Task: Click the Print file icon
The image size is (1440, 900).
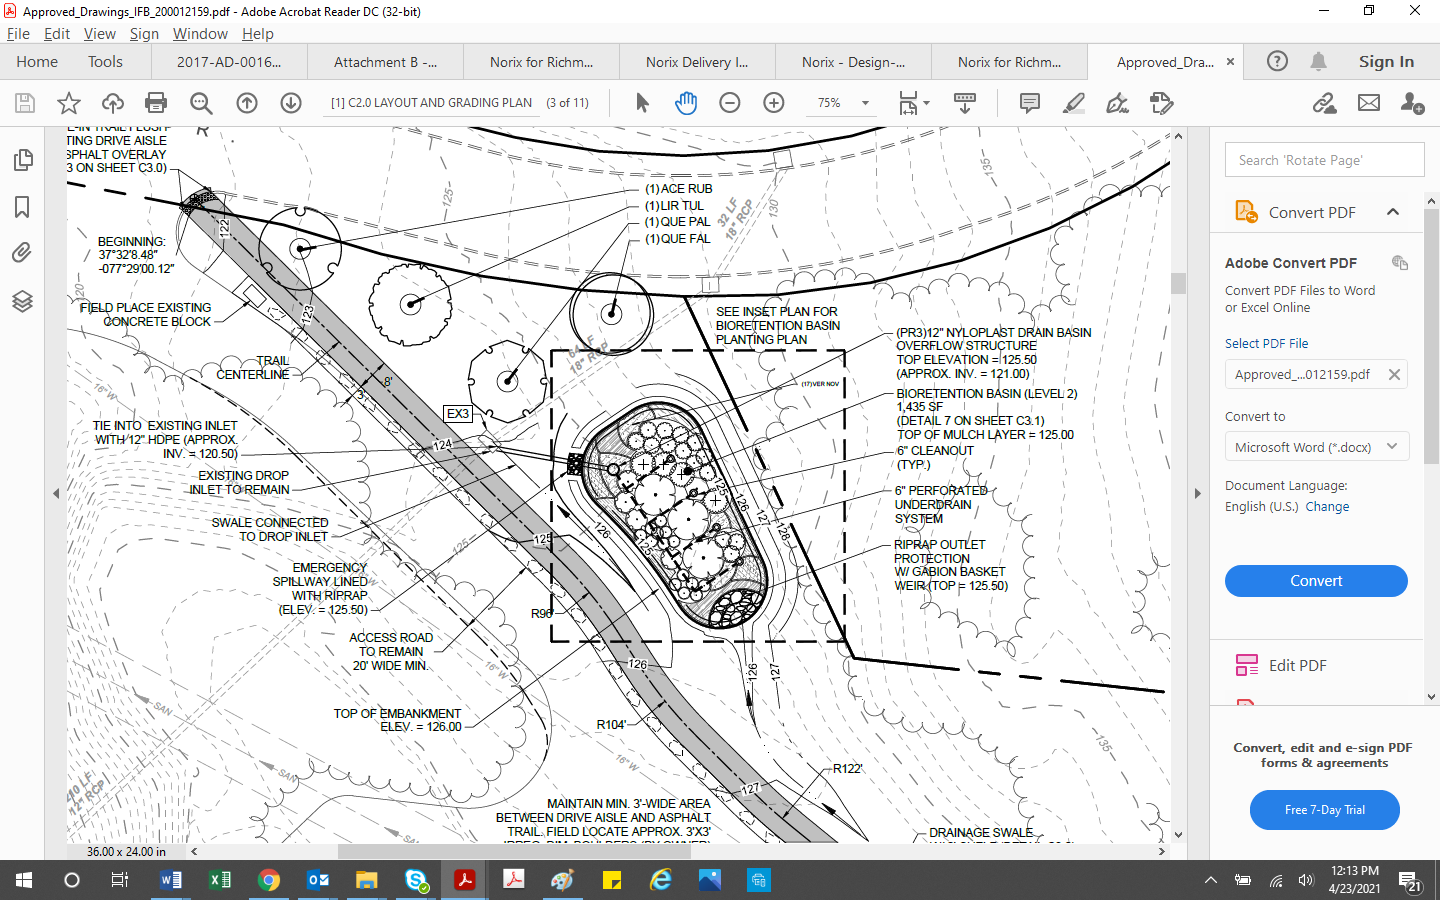Action: 156,103
